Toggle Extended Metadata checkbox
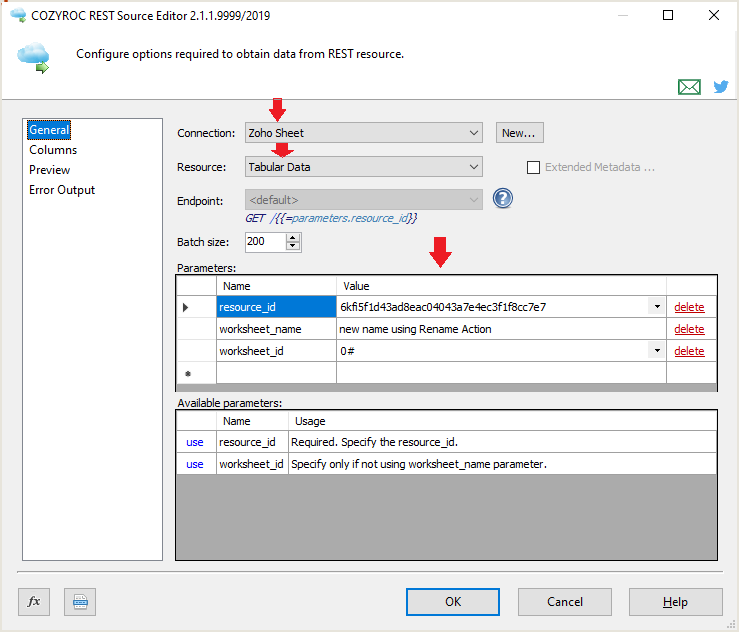The width and height of the screenshot is (739, 632). 533,167
